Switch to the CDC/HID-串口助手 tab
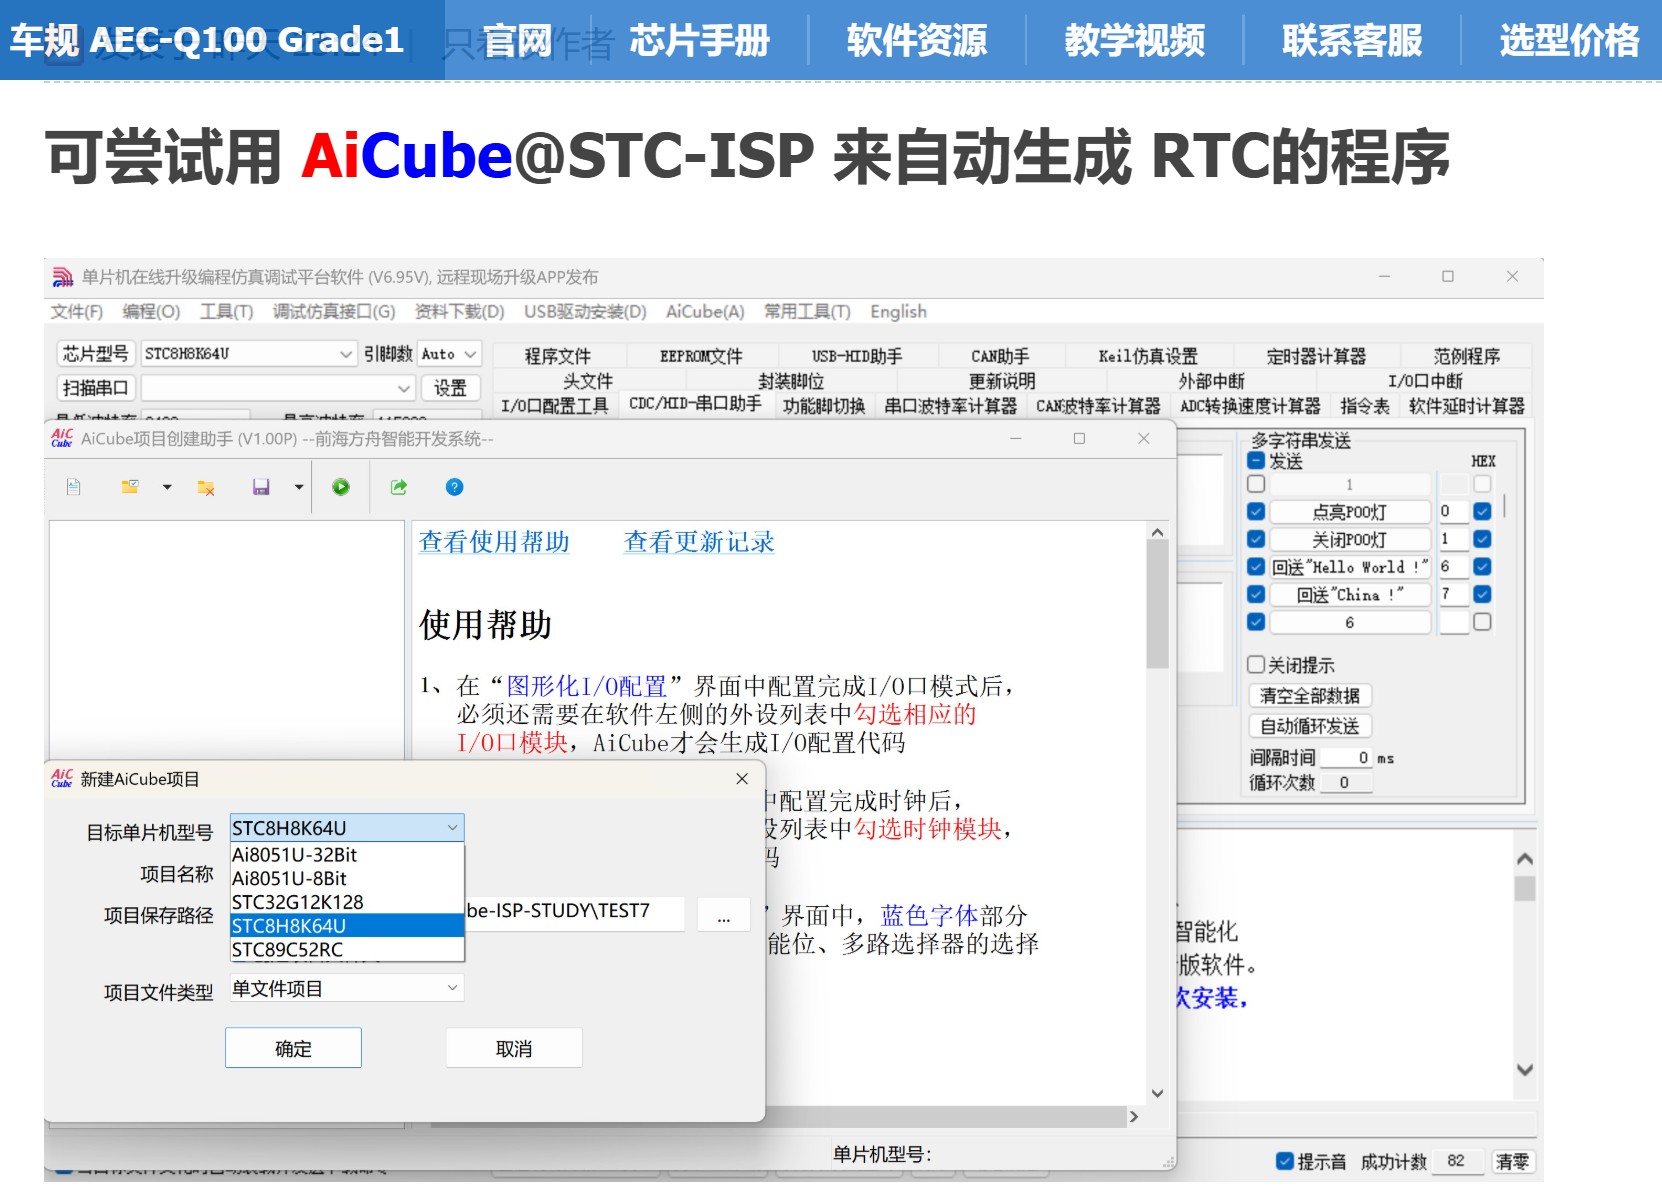 click(x=695, y=404)
